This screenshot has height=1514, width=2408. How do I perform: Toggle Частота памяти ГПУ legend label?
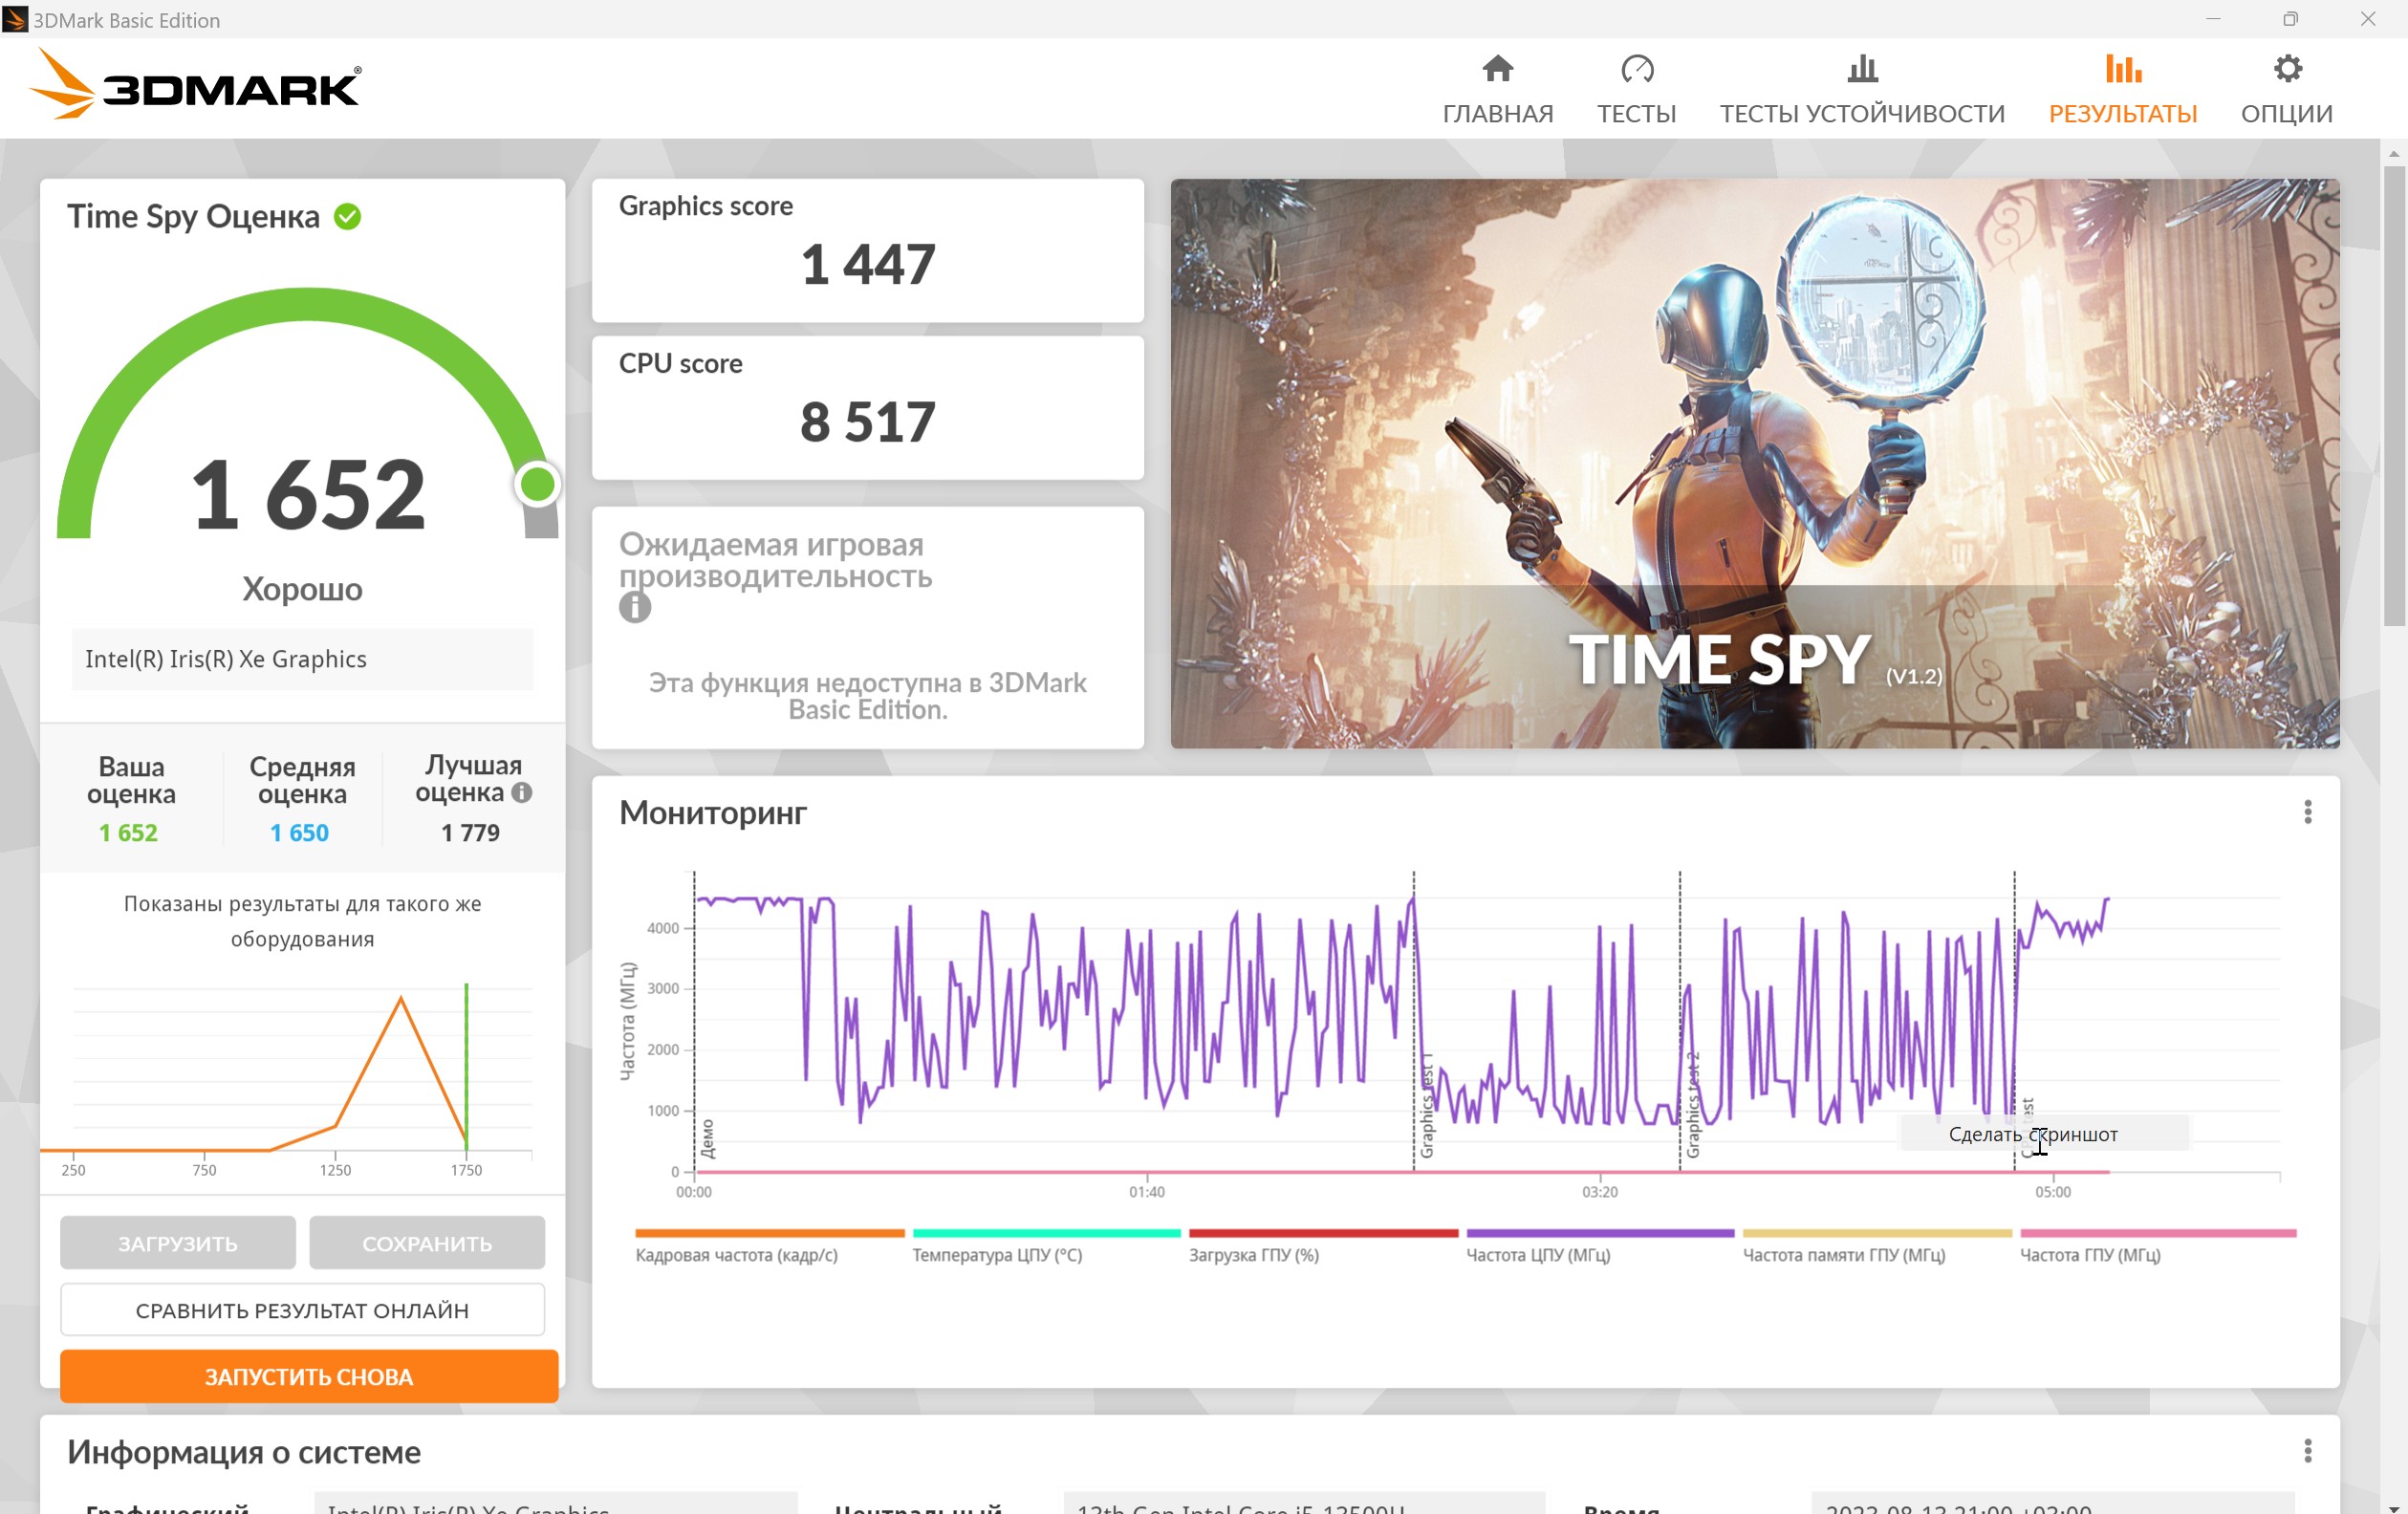pos(1843,1255)
